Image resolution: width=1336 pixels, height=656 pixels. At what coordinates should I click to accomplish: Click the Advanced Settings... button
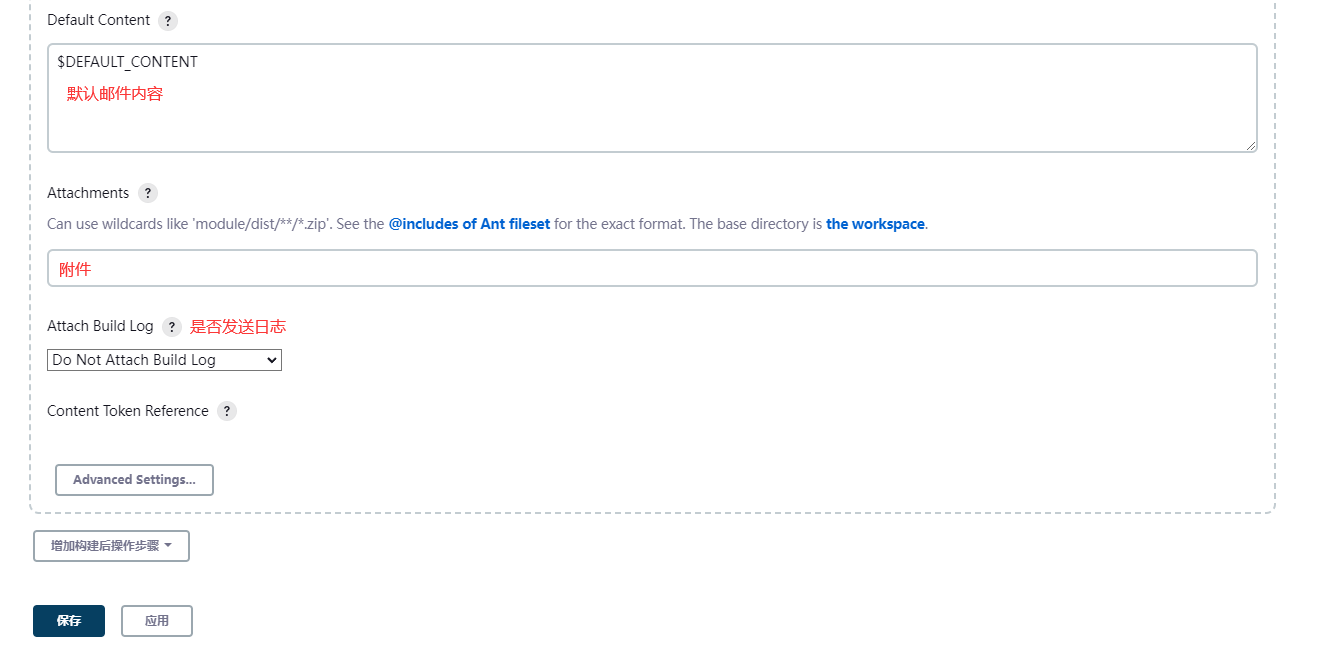pyautogui.click(x=134, y=480)
